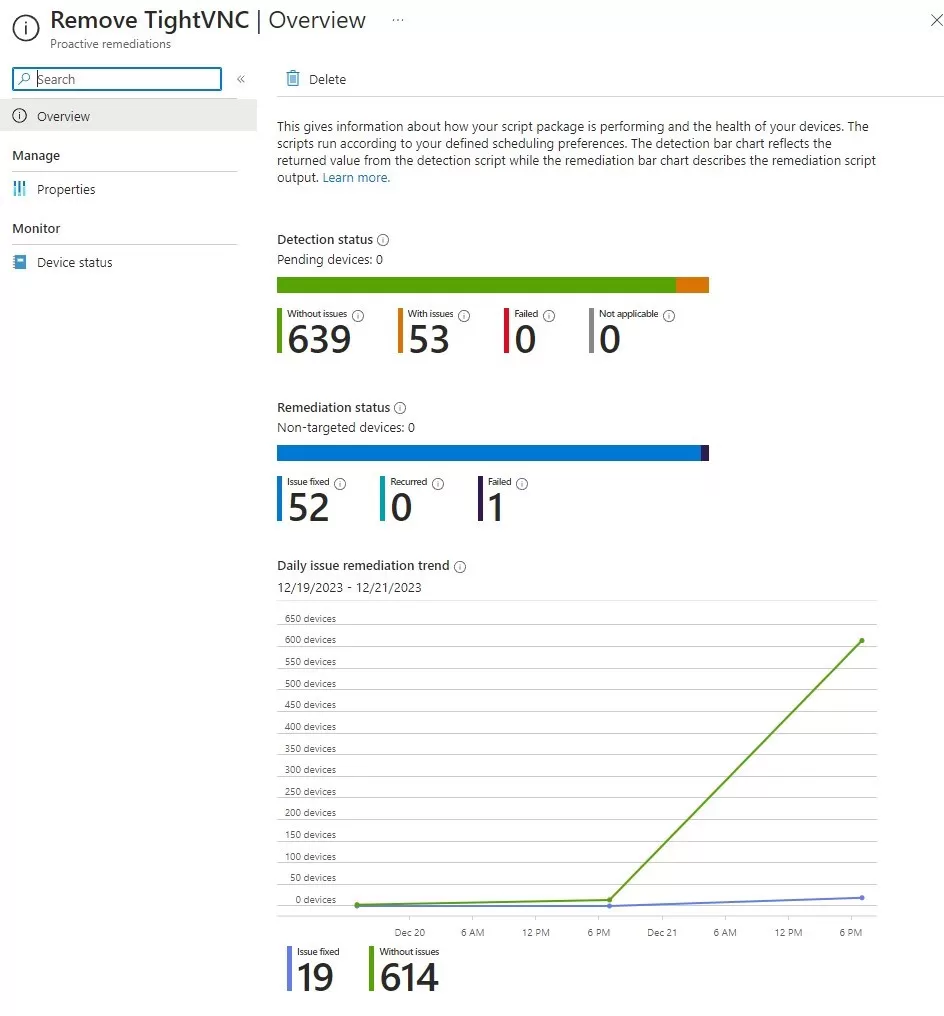Click the Delete trash can icon
The image size is (944, 1016).
click(x=293, y=78)
